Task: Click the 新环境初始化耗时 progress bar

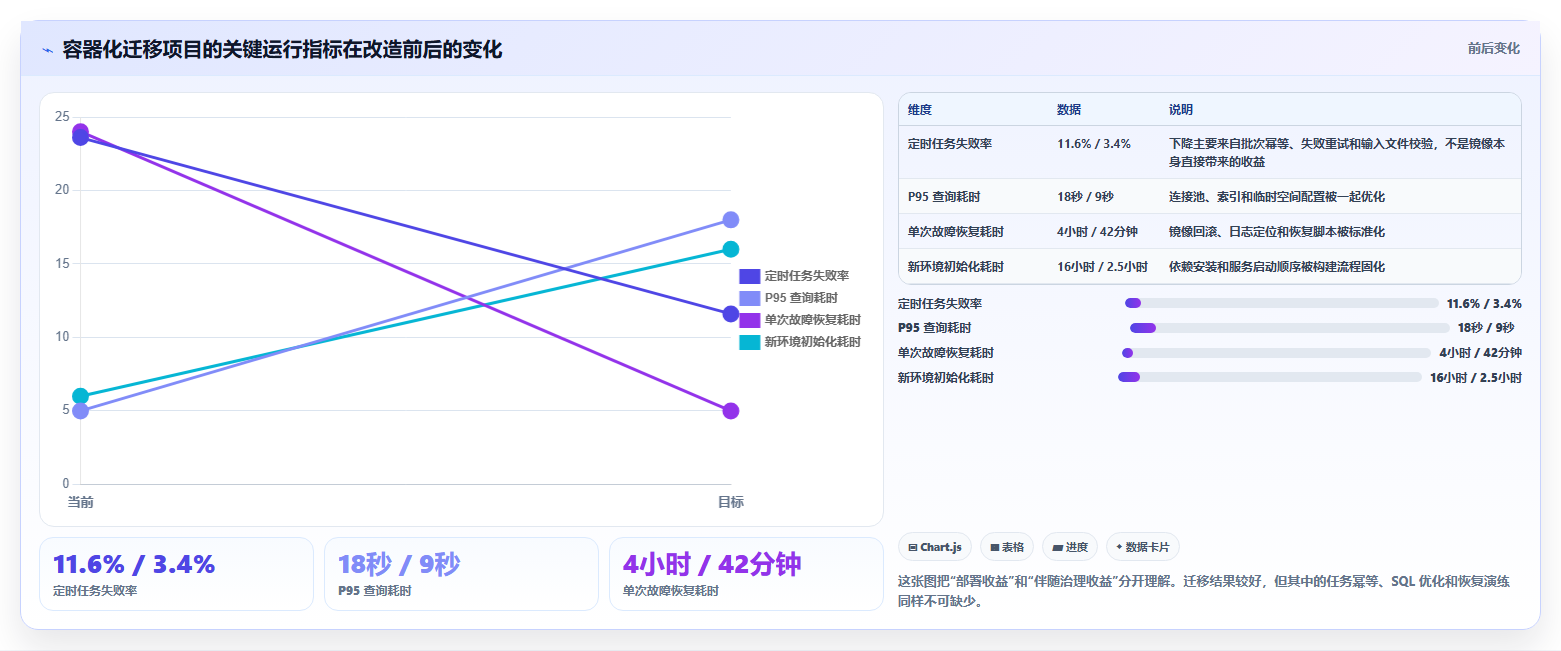Action: 1270,377
